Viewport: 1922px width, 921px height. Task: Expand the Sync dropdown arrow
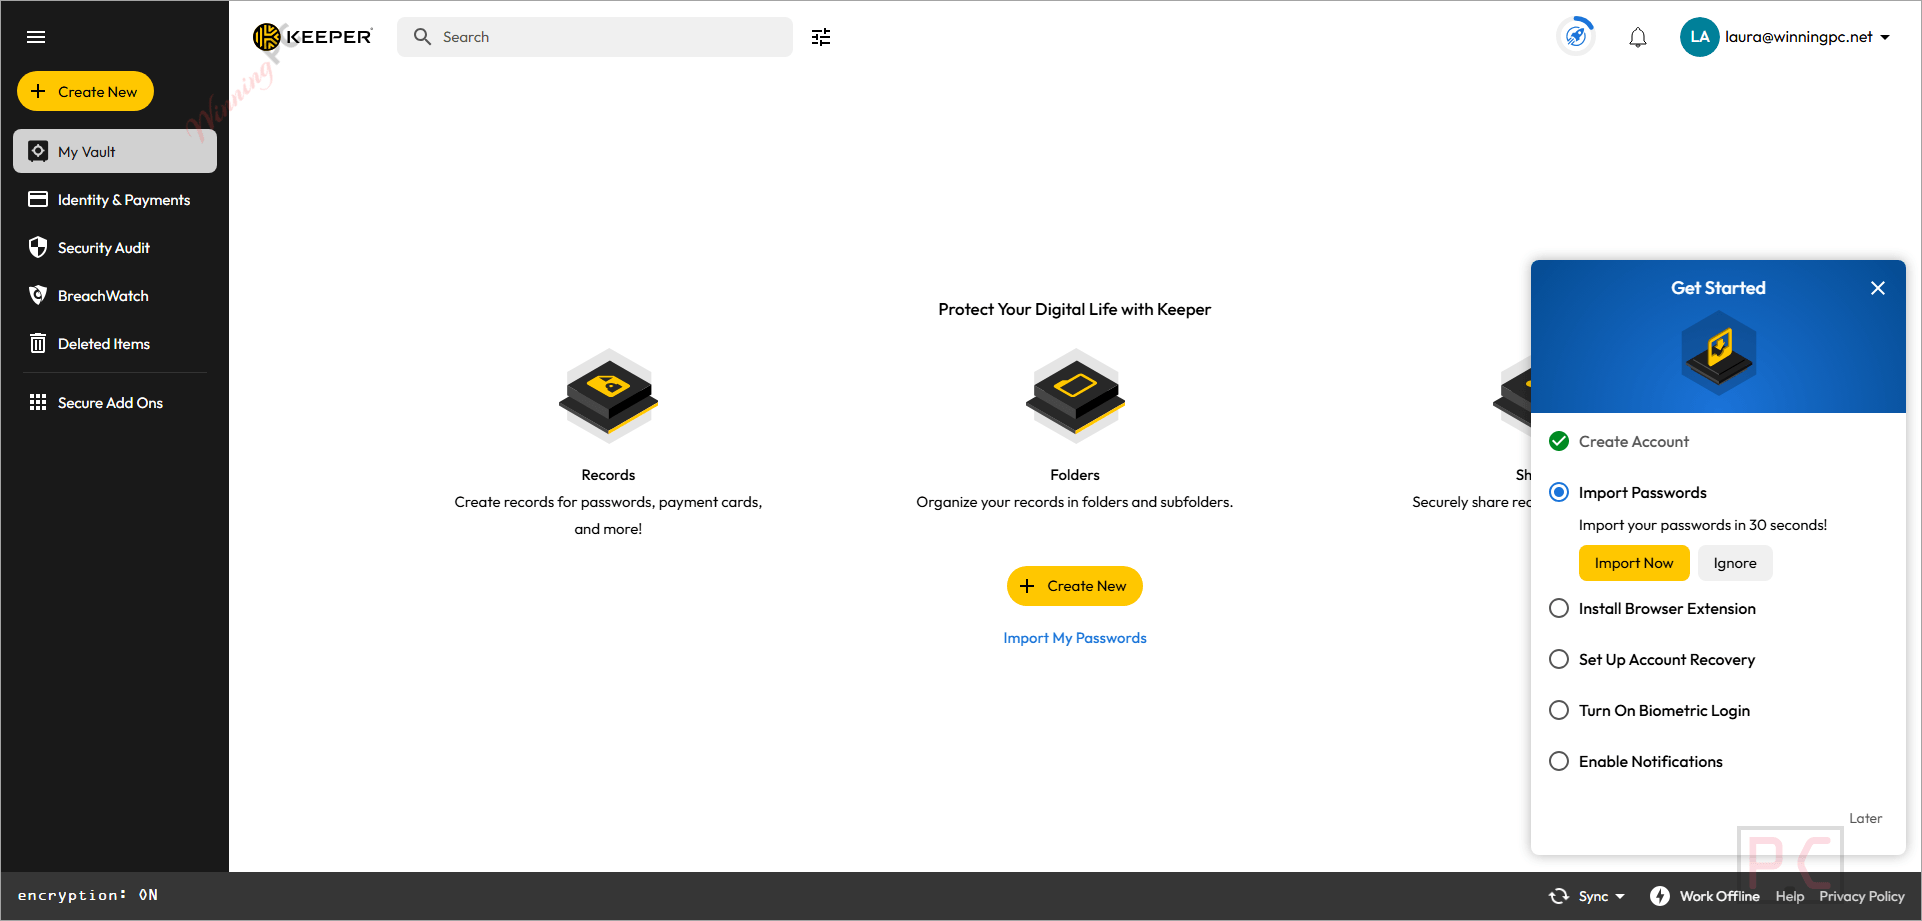point(1620,896)
